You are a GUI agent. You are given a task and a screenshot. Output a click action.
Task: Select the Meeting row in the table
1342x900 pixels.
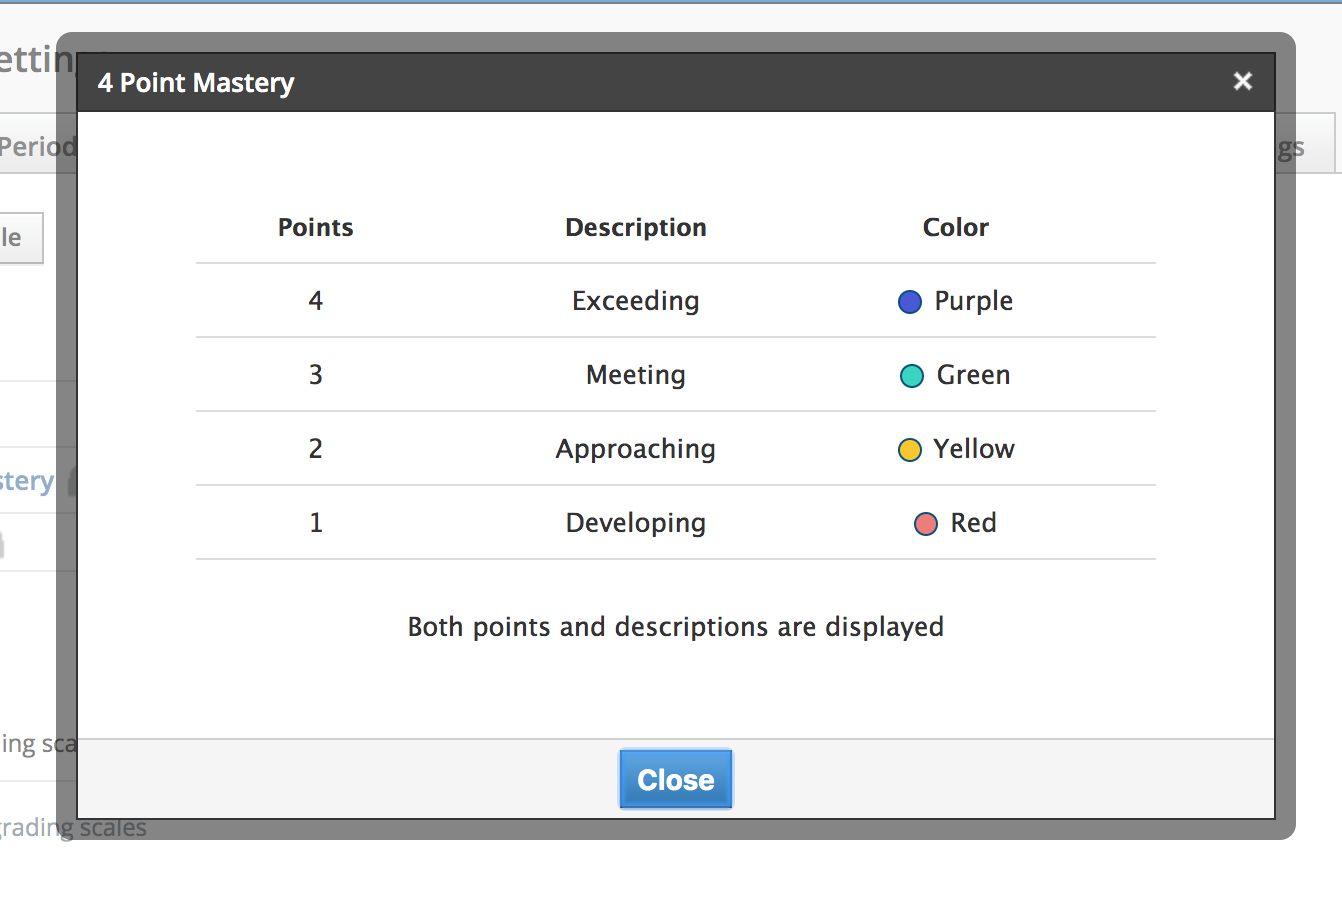point(675,375)
